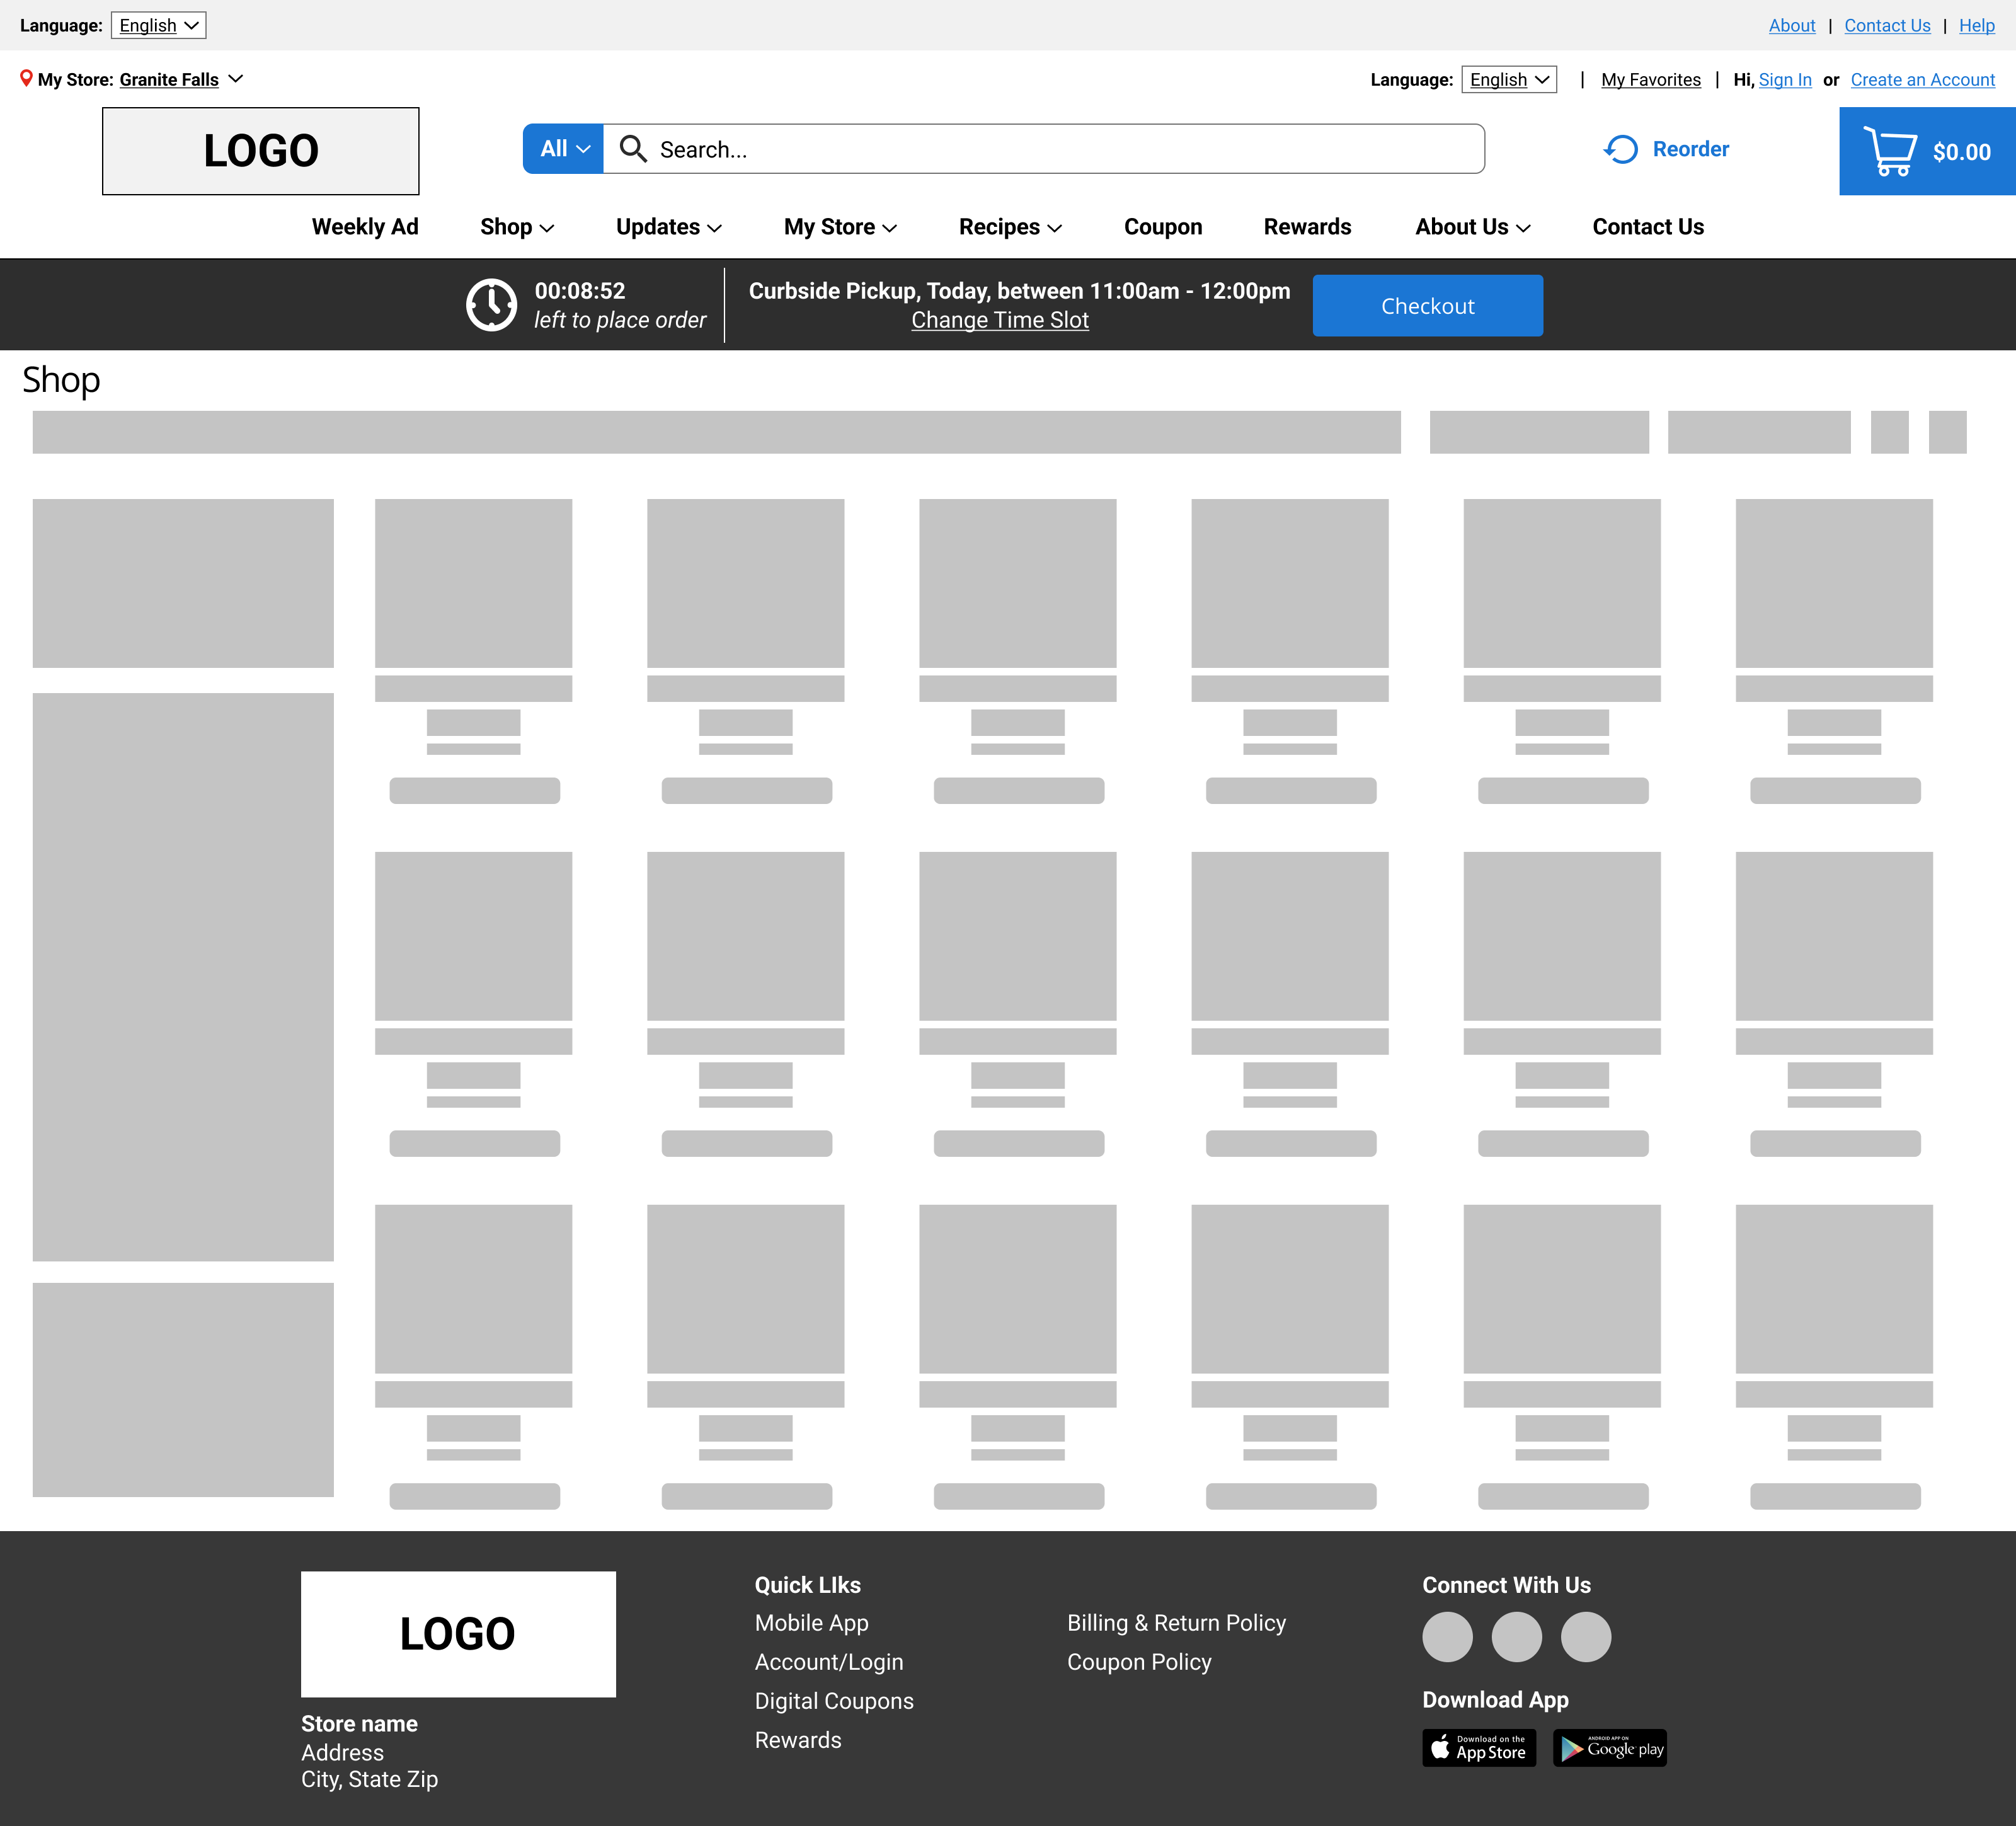Screen dimensions: 2016x1826
Task: Click the first social media circle icon
Action: point(1447,1637)
